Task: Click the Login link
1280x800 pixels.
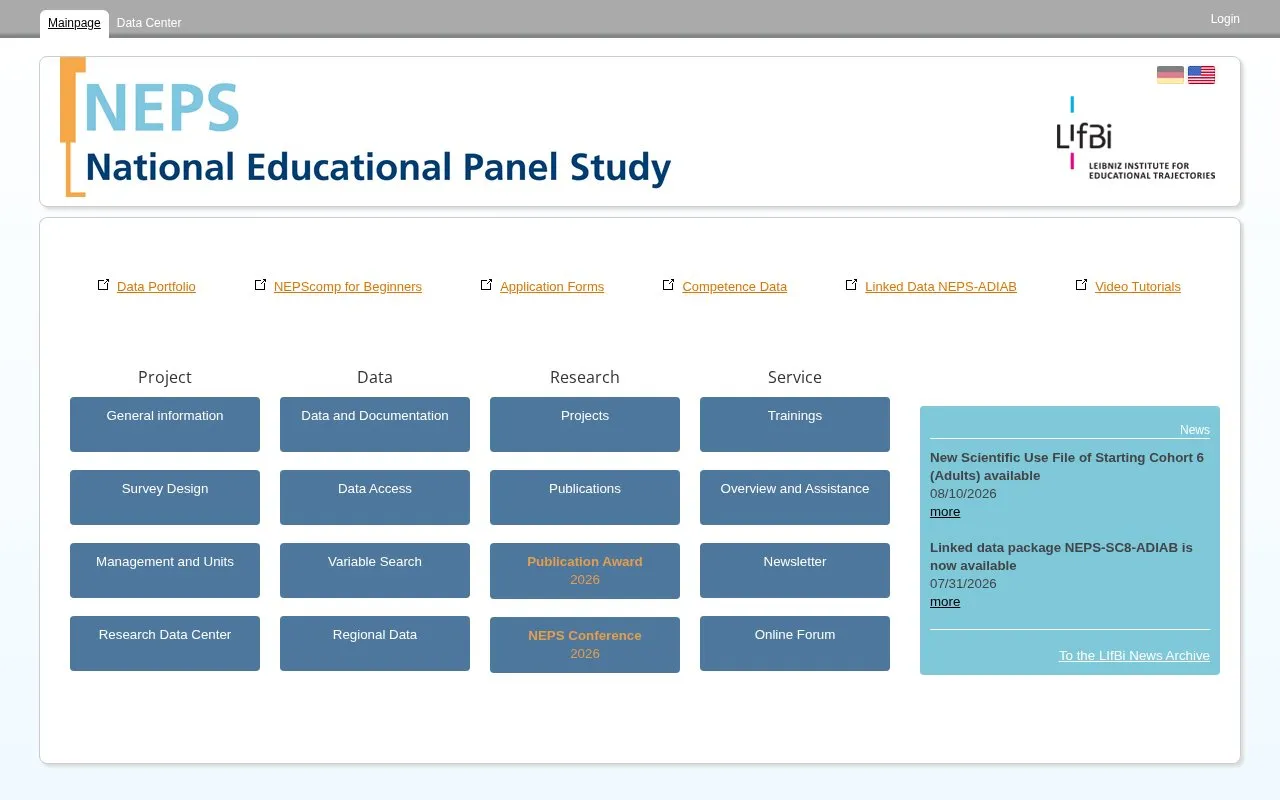Action: coord(1225,19)
